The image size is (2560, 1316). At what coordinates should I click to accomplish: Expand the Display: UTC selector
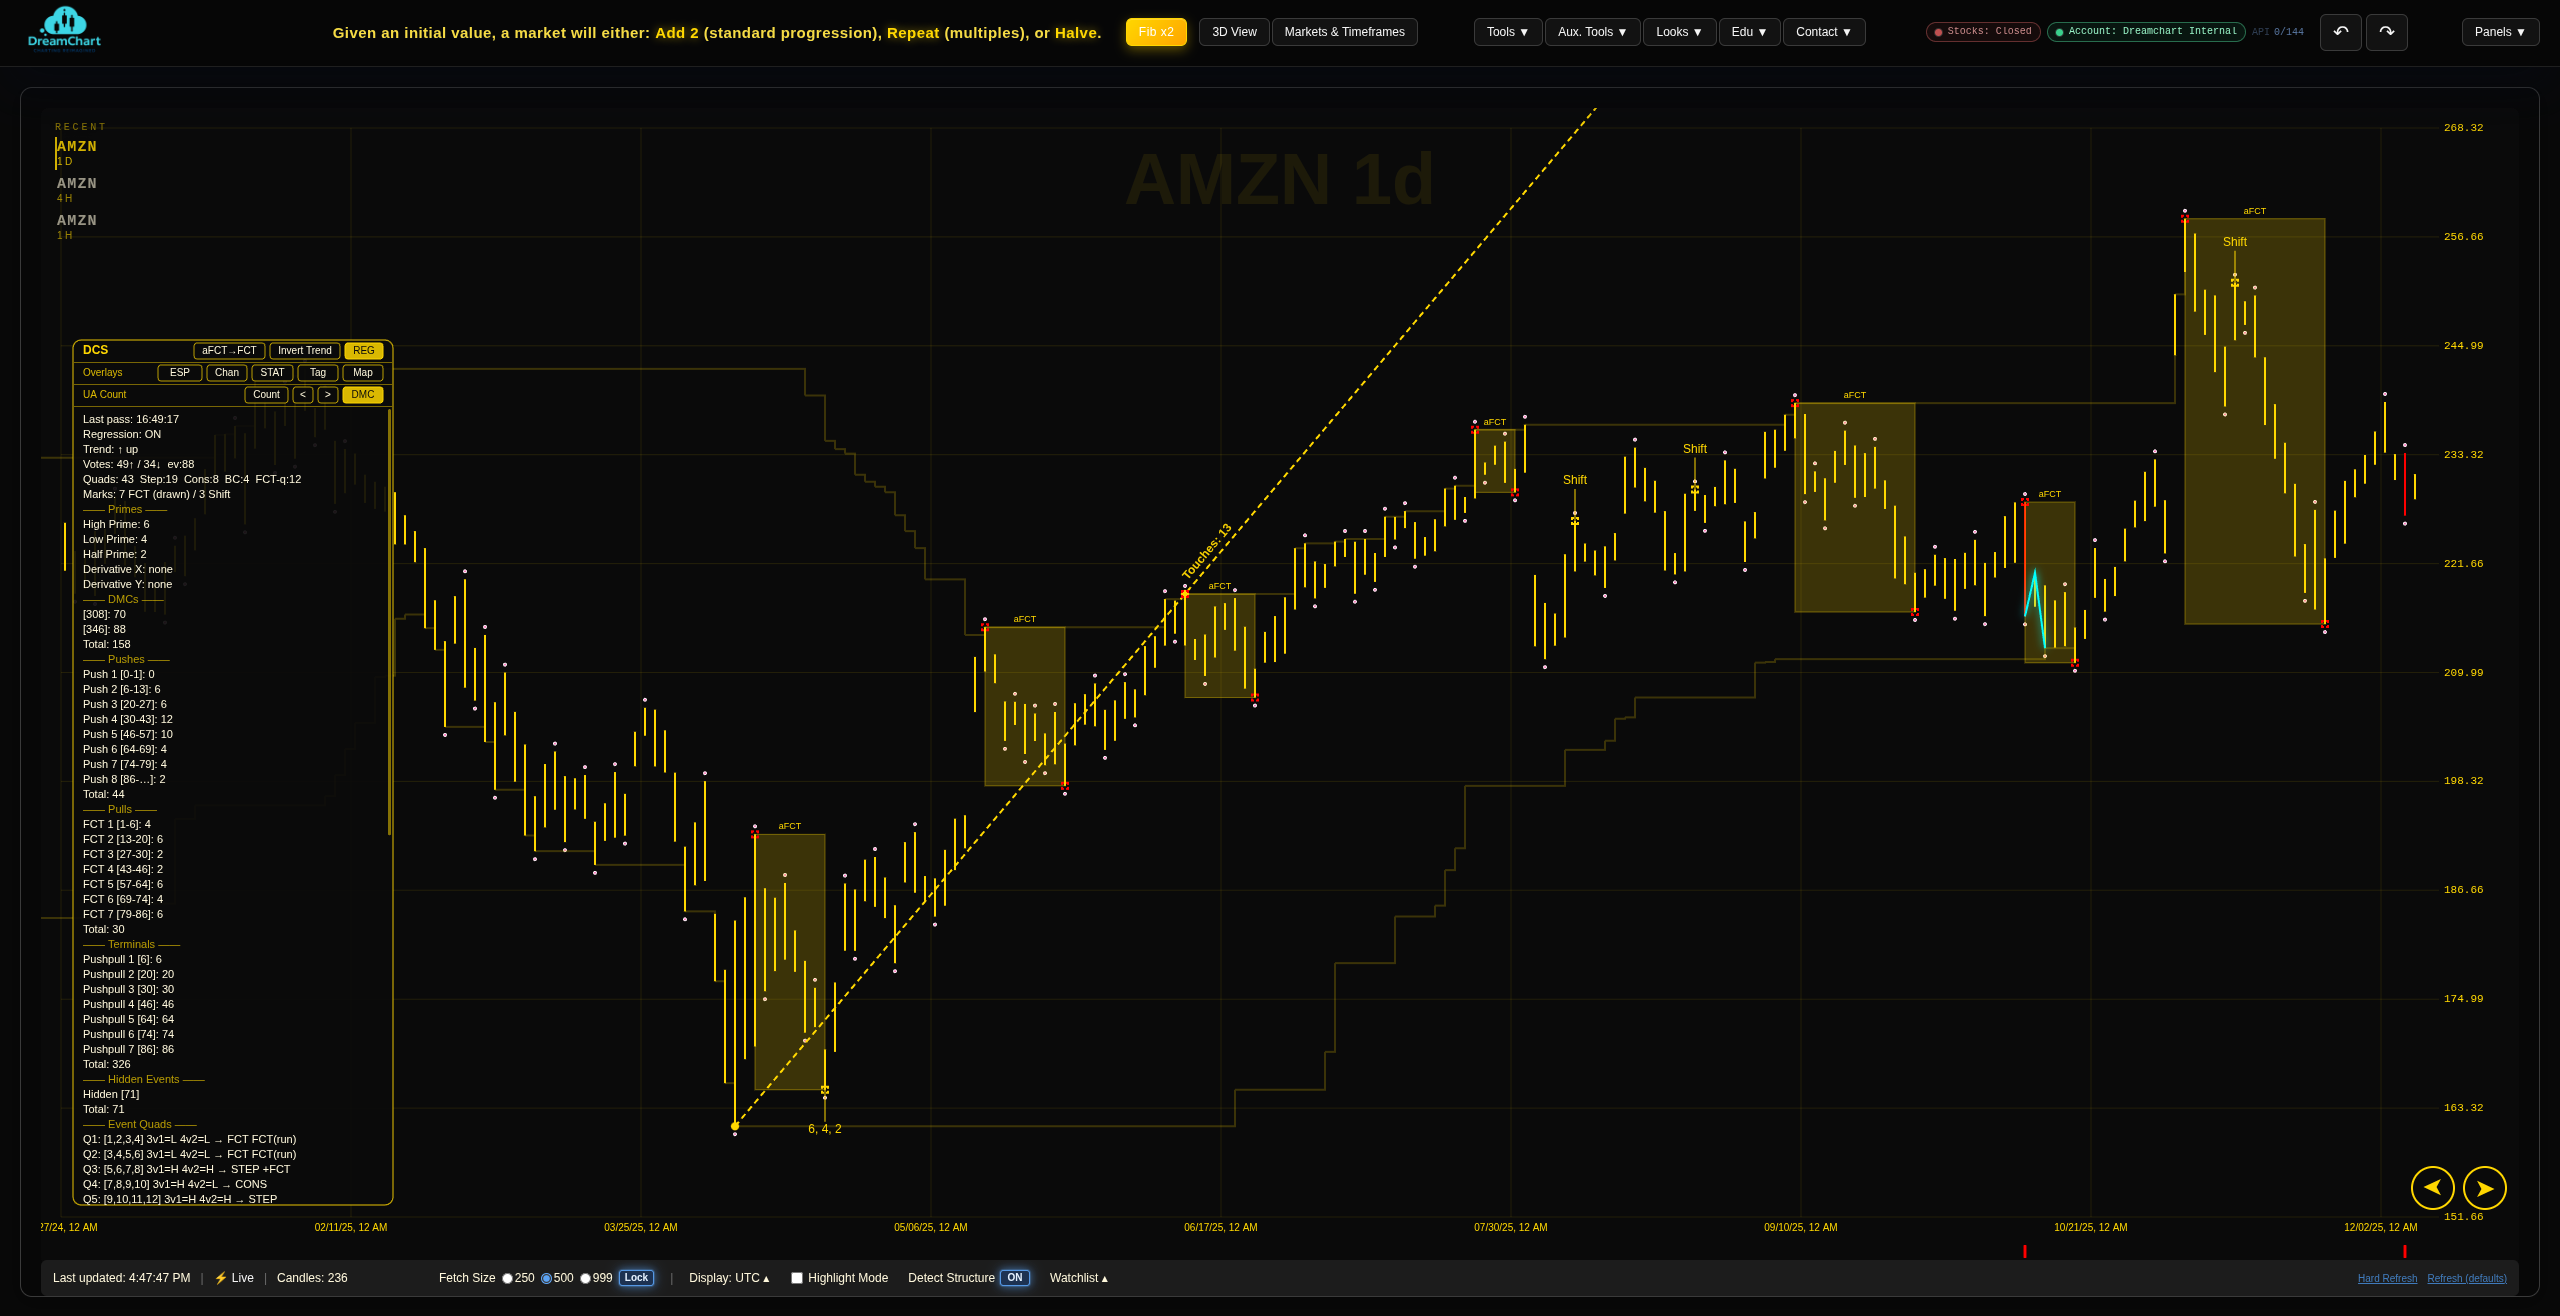(x=729, y=1278)
